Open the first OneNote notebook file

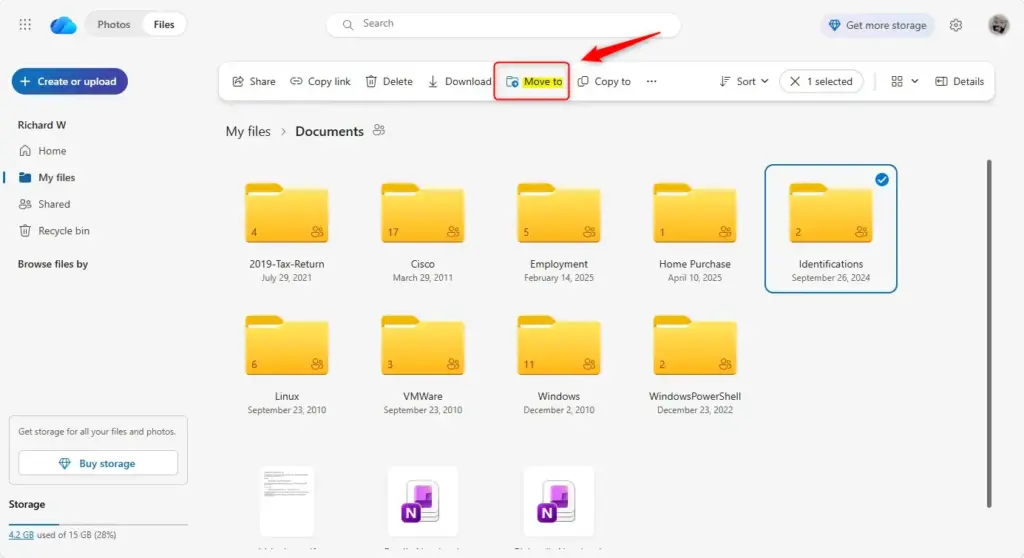pyautogui.click(x=423, y=501)
